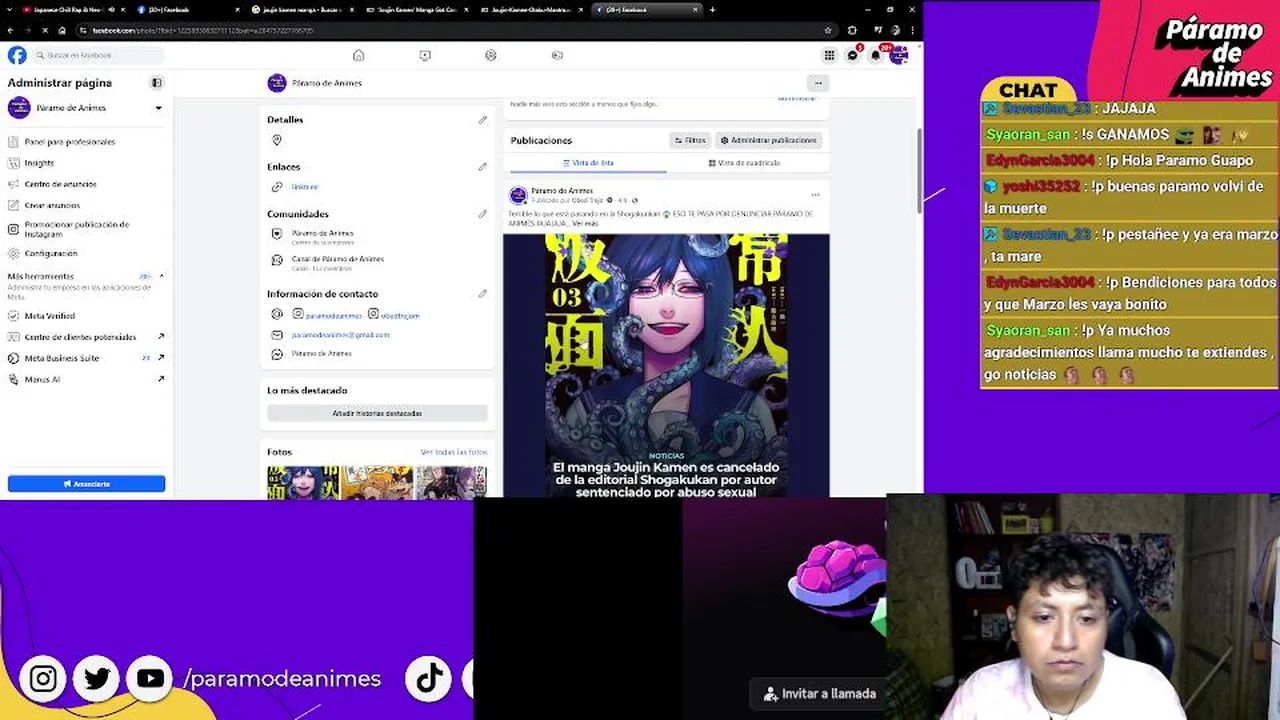Open the Facebook apps grid menu
The width and height of the screenshot is (1280, 720).
(829, 55)
